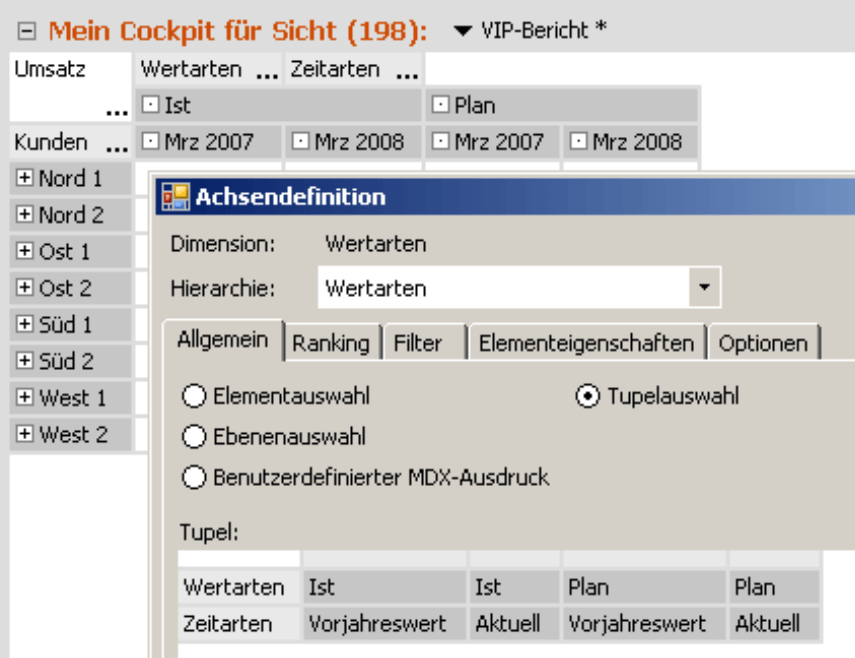Expand the Nord 1 customer row

point(25,179)
